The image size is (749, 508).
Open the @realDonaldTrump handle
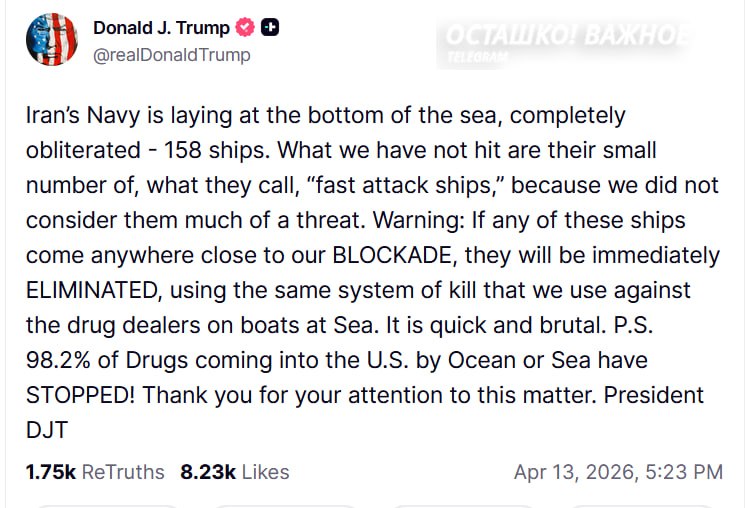pos(171,54)
